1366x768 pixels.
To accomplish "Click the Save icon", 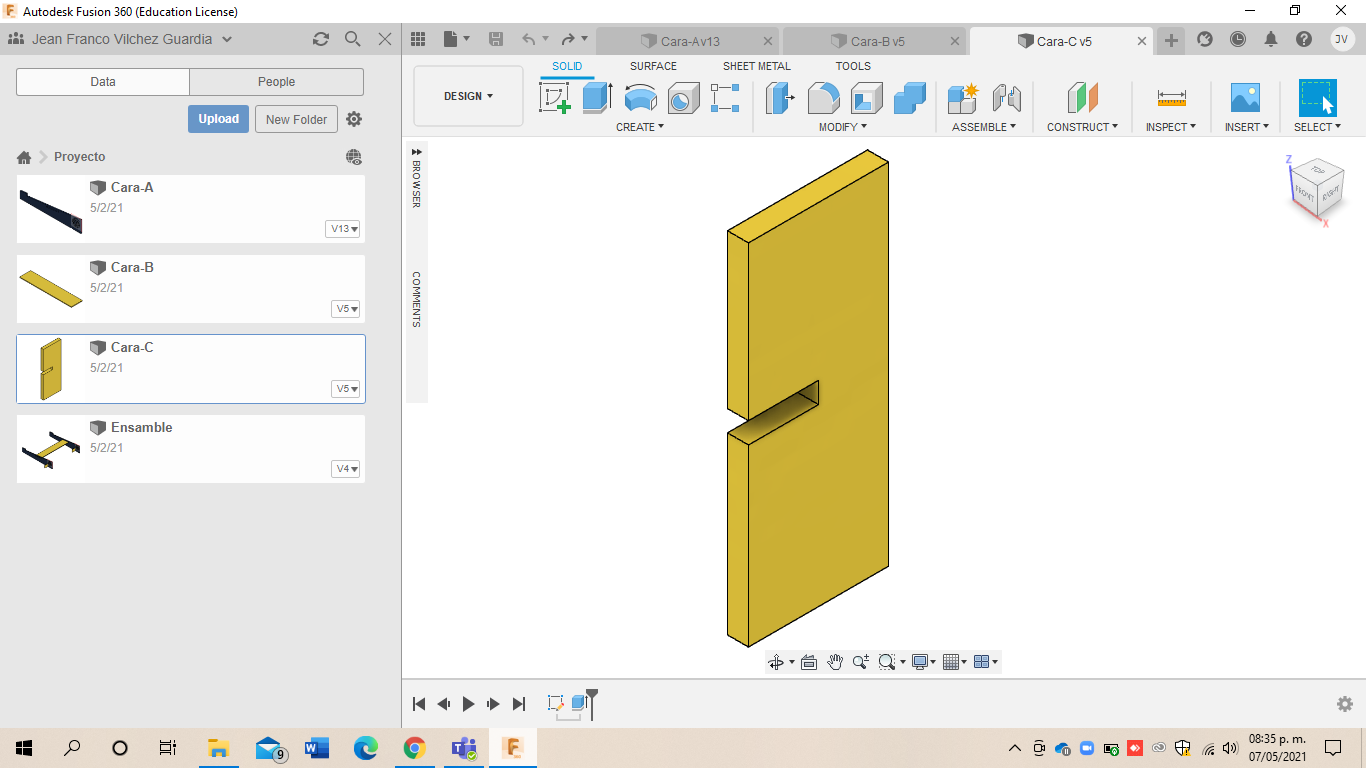I will (496, 39).
